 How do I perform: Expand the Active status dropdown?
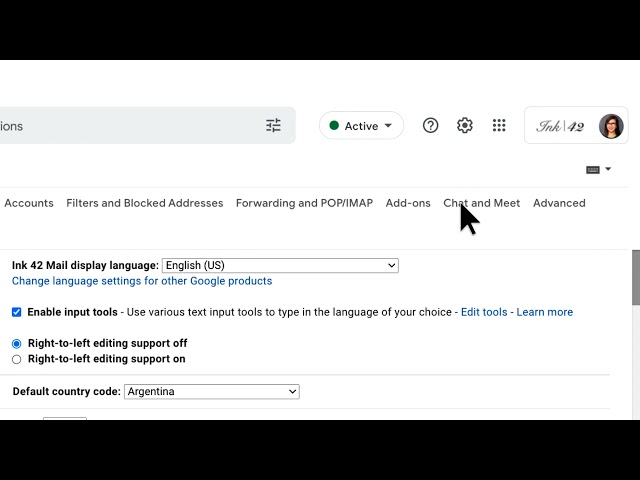[361, 126]
